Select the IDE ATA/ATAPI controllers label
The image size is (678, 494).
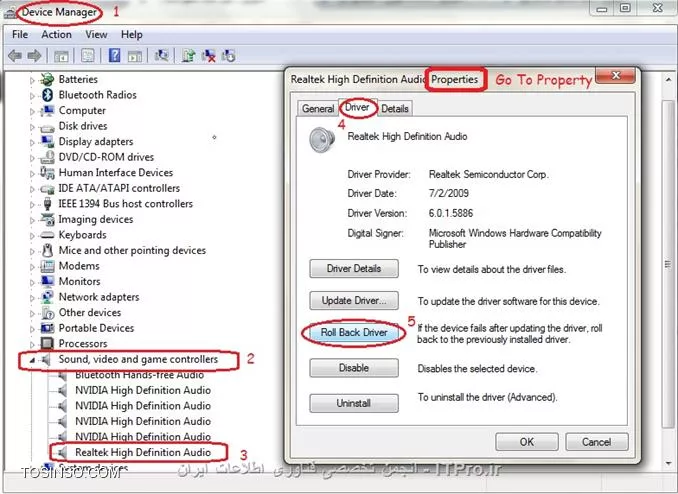click(x=119, y=189)
